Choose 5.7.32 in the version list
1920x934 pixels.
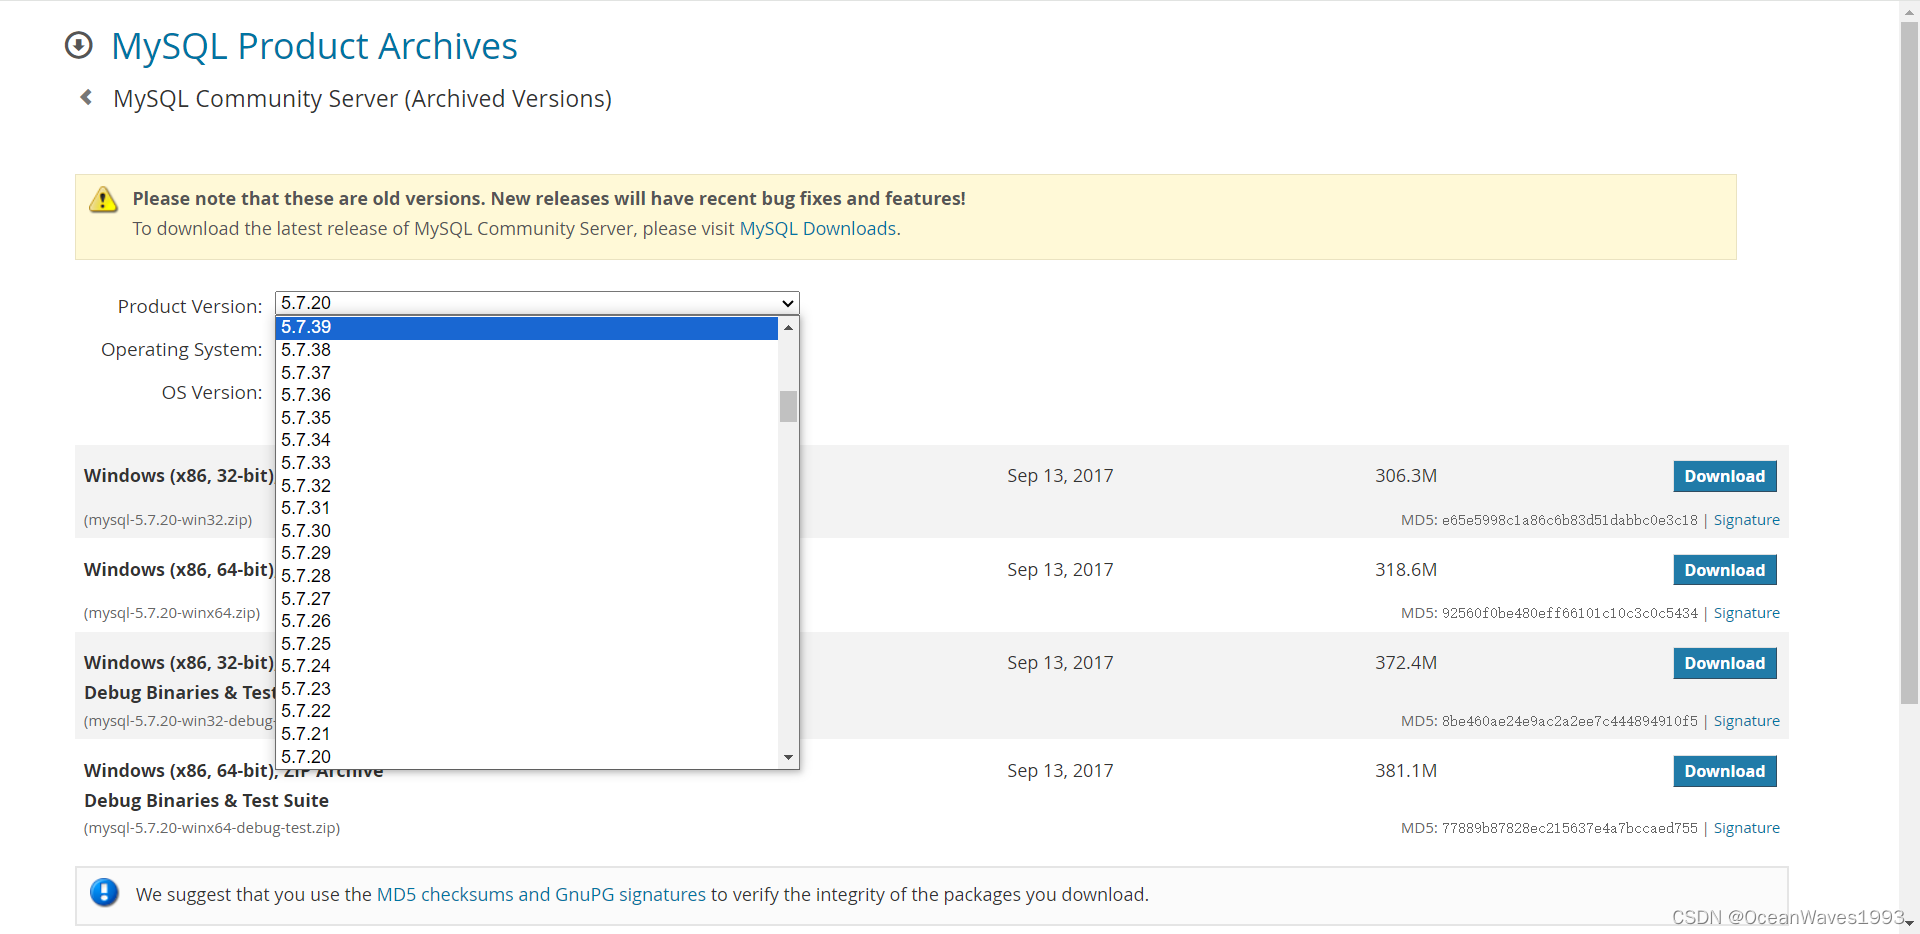pos(527,486)
